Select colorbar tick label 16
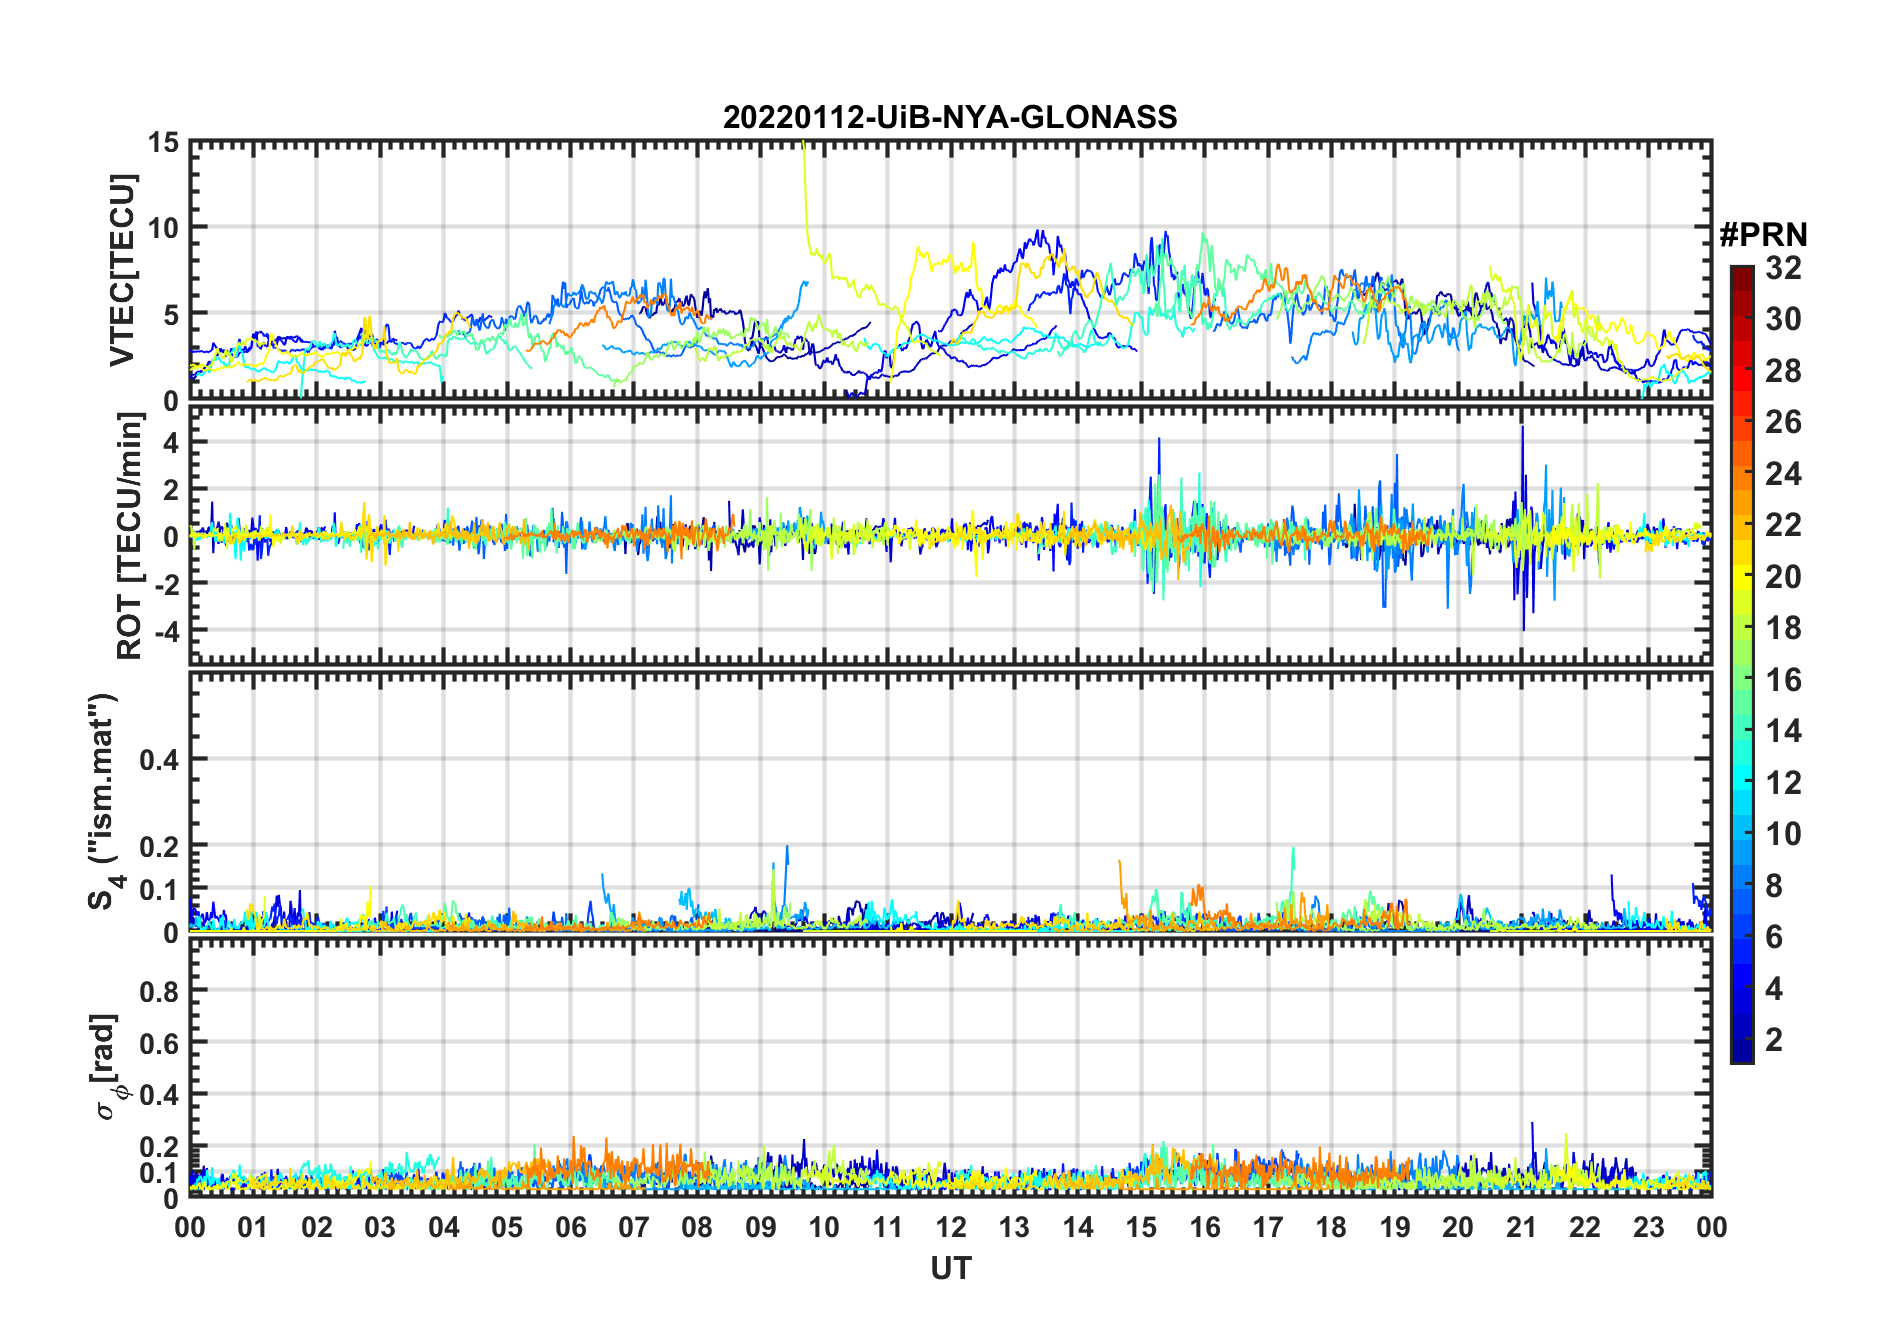Viewport: 1902px width, 1330px height. tap(1783, 680)
